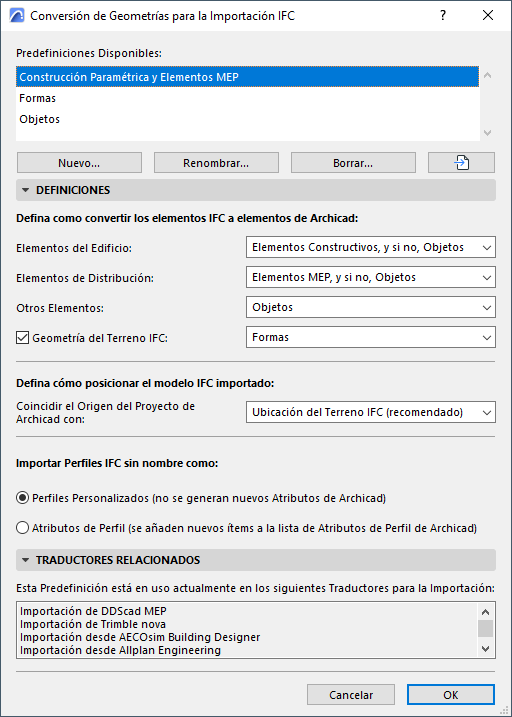Select 'Construcción Paramétrica y Elementos MEP' preset

click(x=247, y=77)
